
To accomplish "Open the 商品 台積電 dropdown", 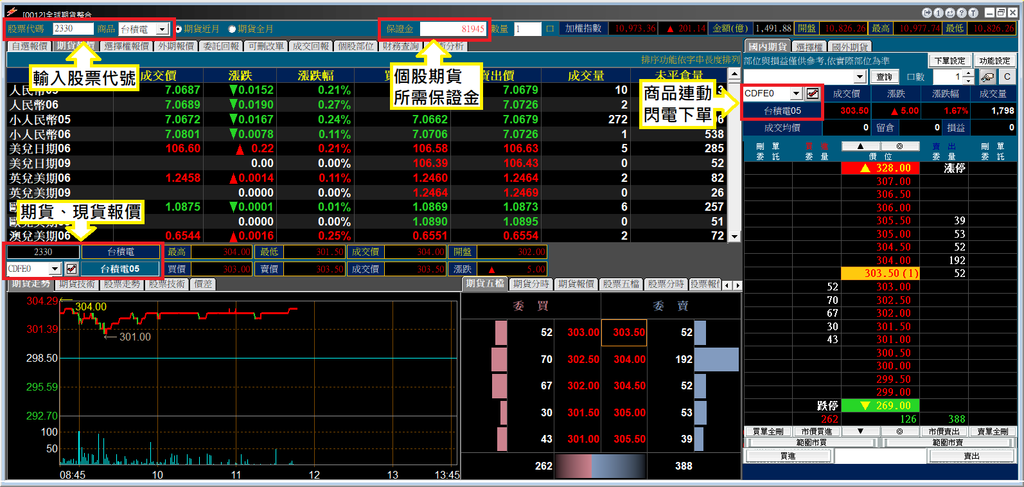I will pos(162,29).
